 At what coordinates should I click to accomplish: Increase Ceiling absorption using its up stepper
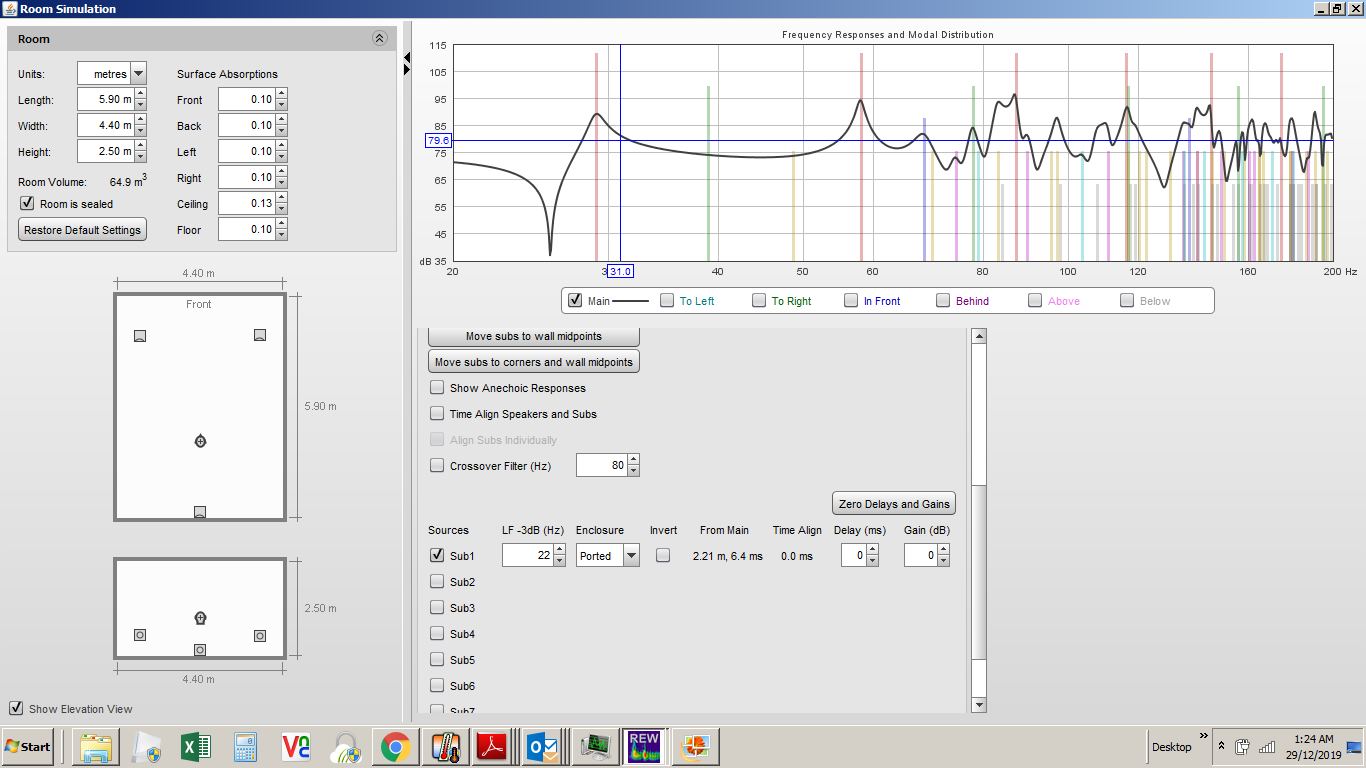pyautogui.click(x=282, y=199)
